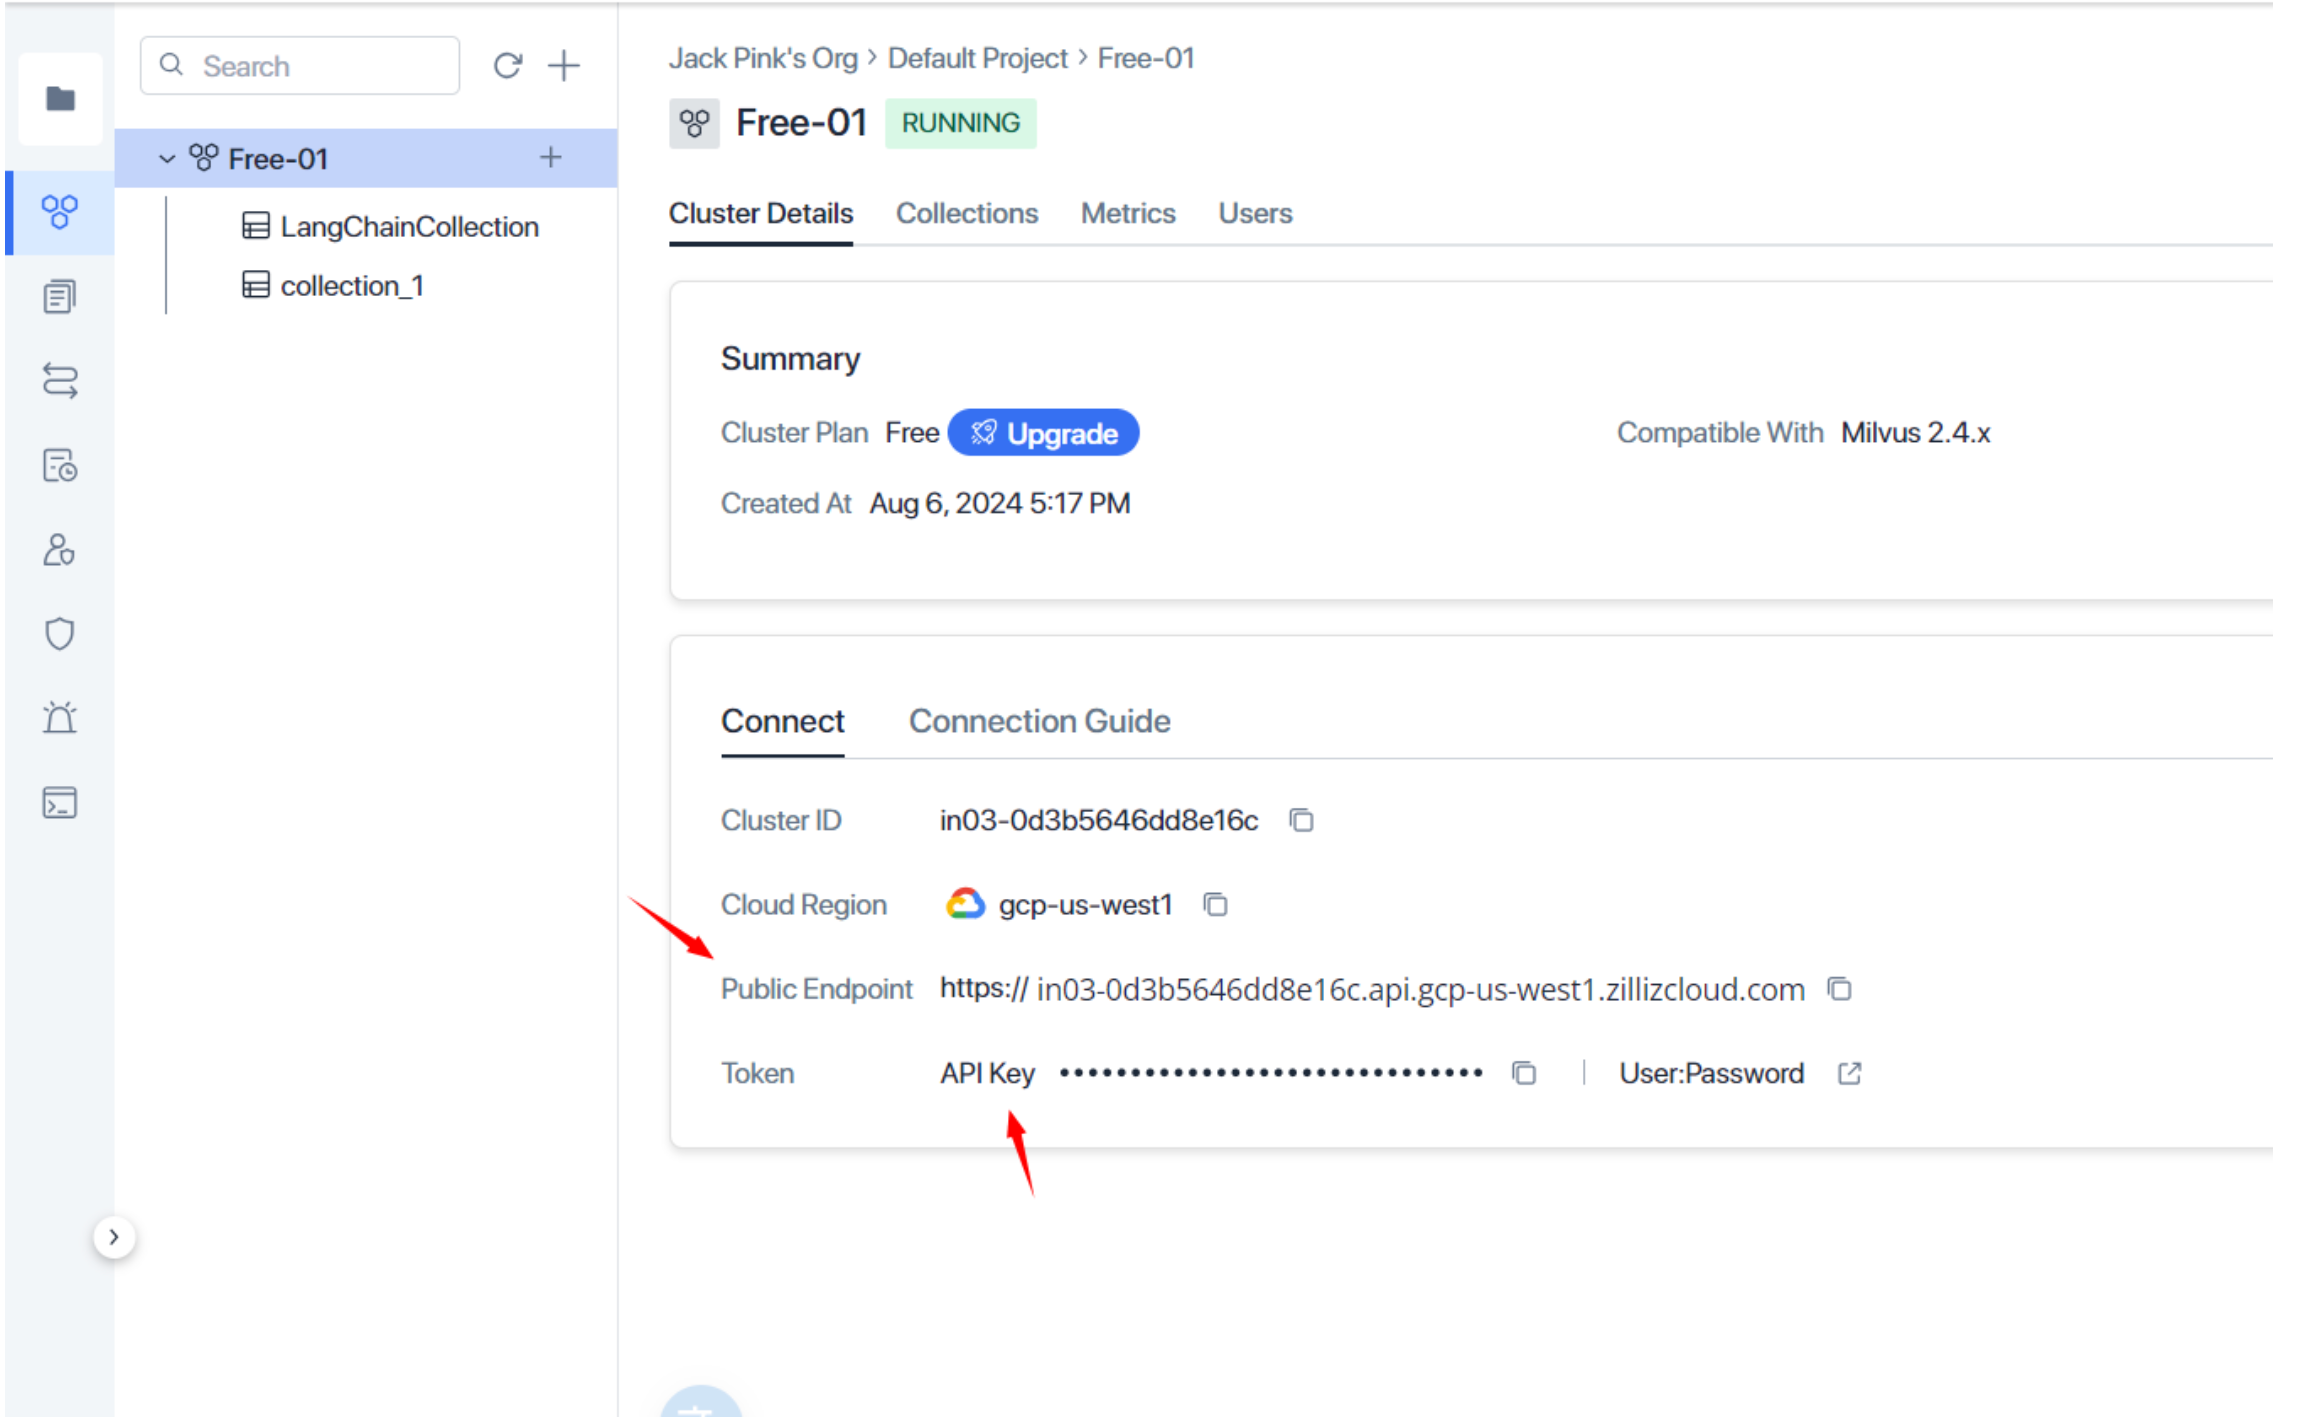Switch to the Collections tab
The height and width of the screenshot is (1420, 2300).
[x=966, y=213]
